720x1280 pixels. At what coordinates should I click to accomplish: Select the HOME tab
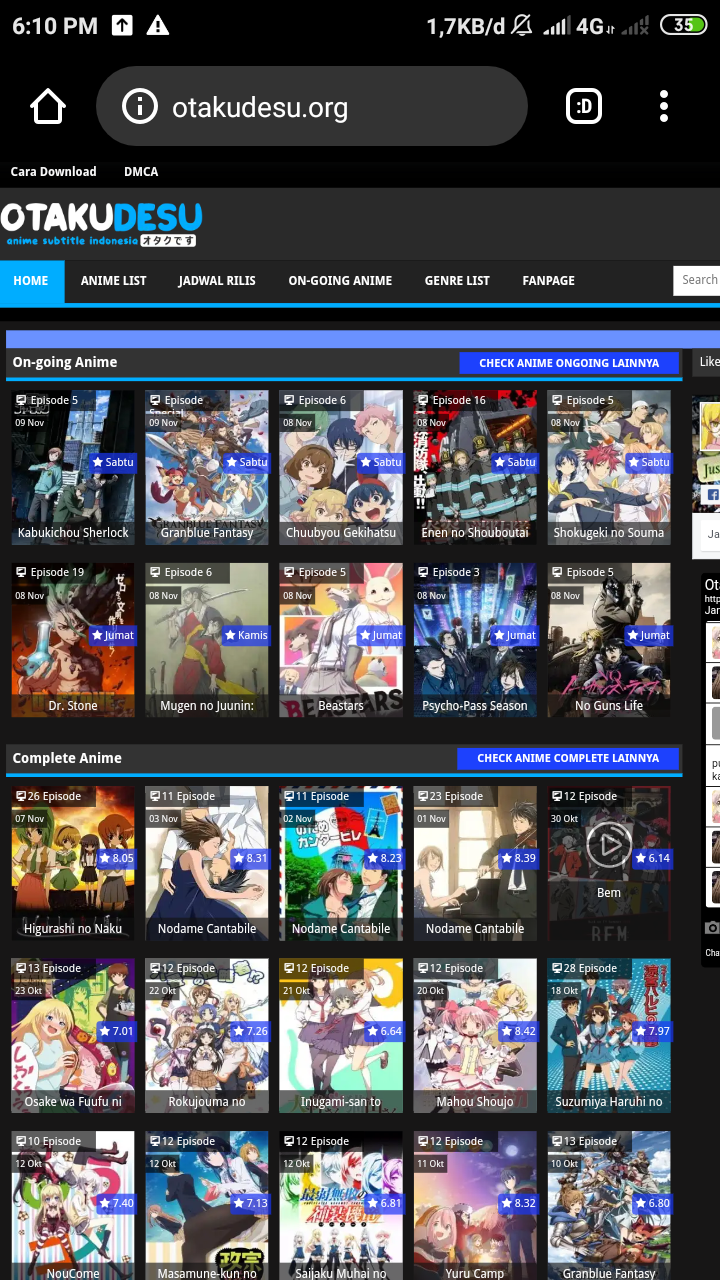tap(31, 281)
